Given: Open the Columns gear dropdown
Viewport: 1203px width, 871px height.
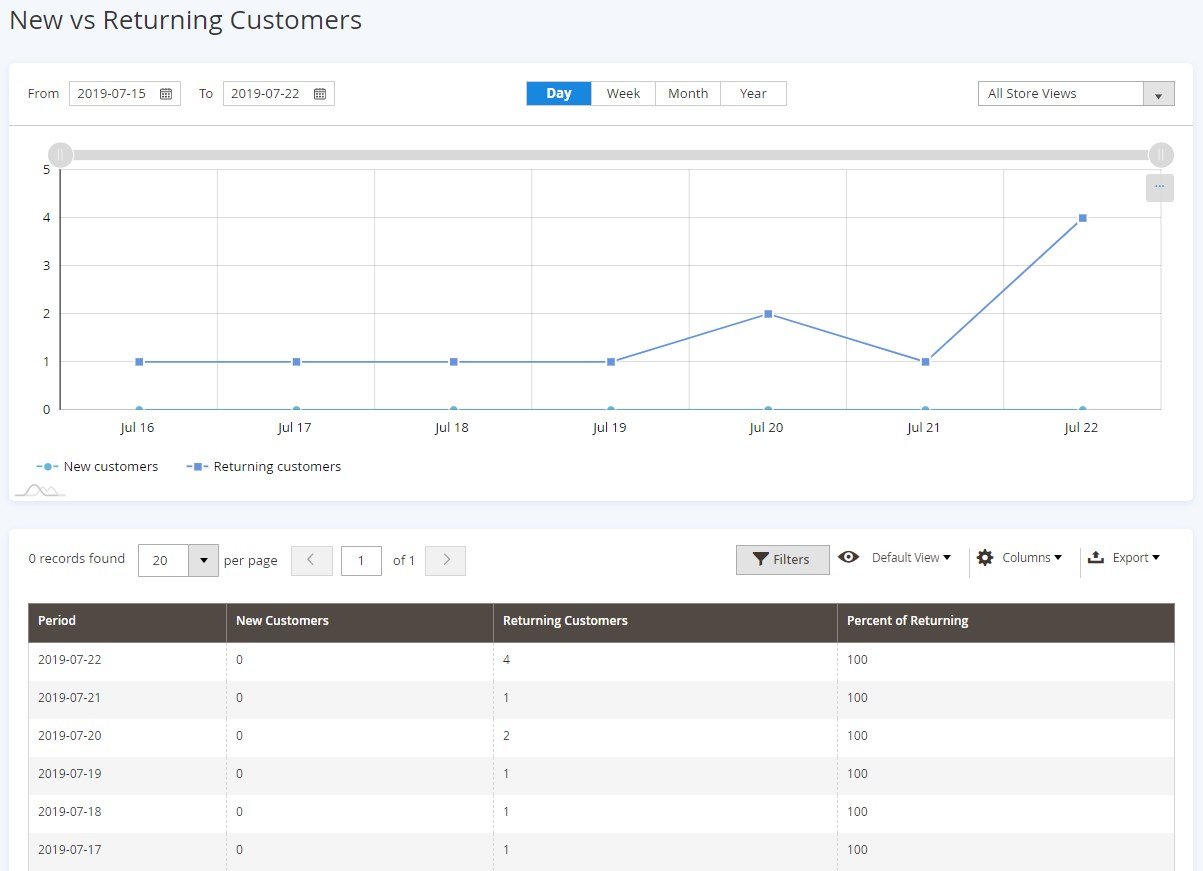Looking at the screenshot, I should pos(1018,557).
